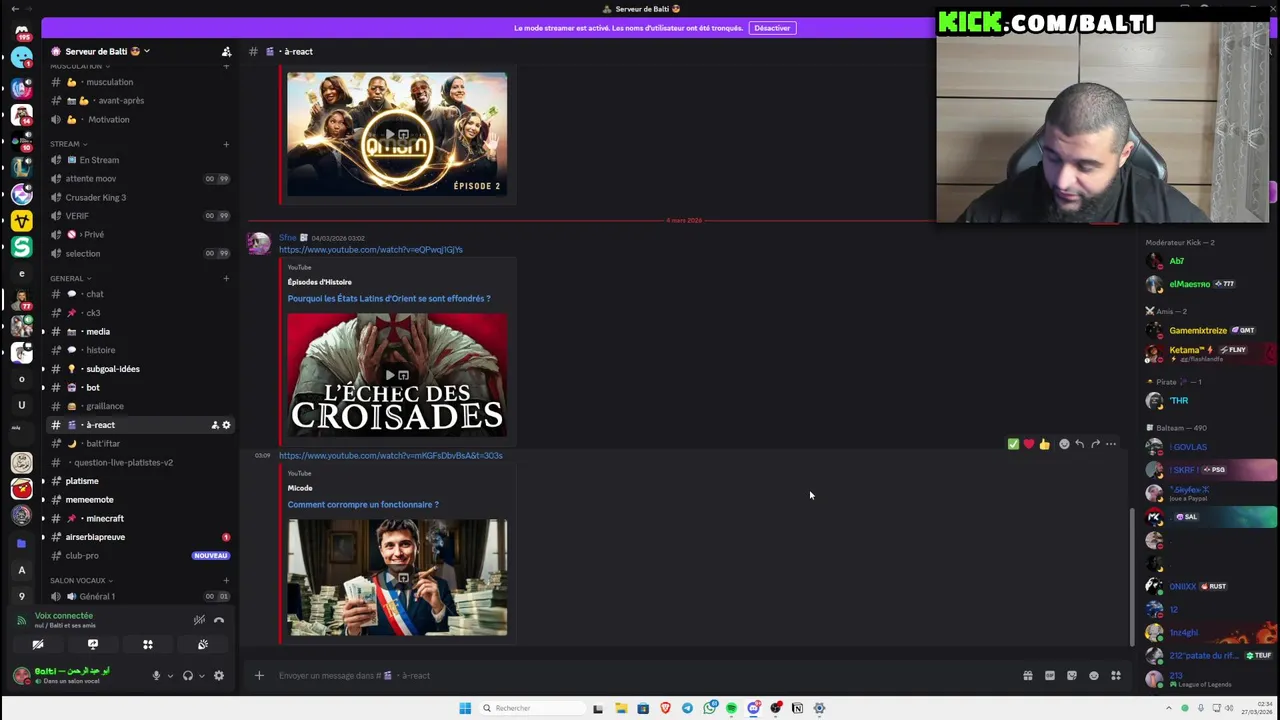
Task: Click the chat scrollbar thumb
Action: pos(1132,575)
